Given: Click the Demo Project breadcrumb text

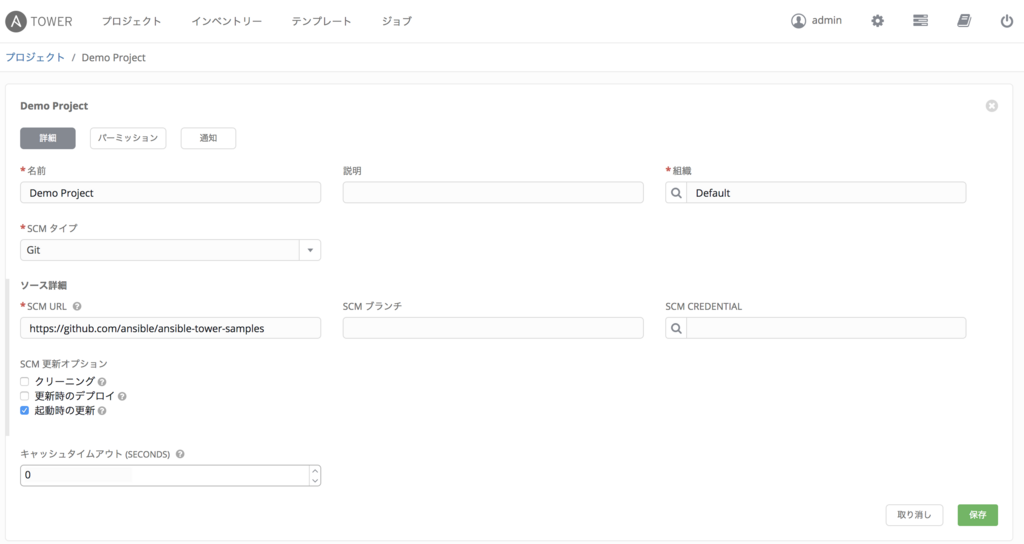Looking at the screenshot, I should tap(114, 57).
